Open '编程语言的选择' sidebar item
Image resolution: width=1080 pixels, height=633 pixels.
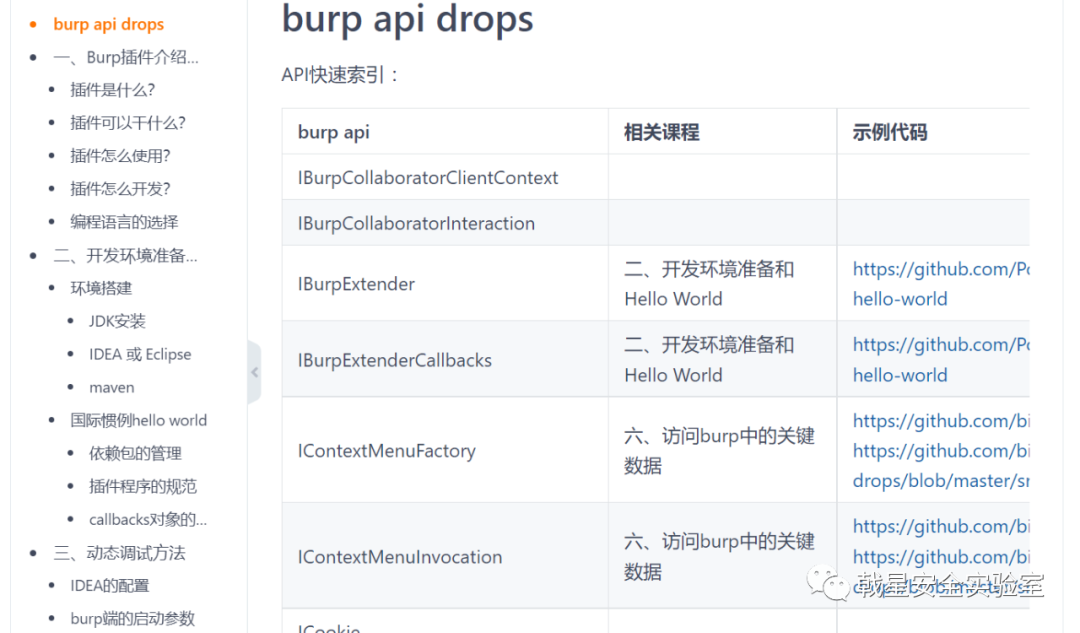click(x=124, y=222)
